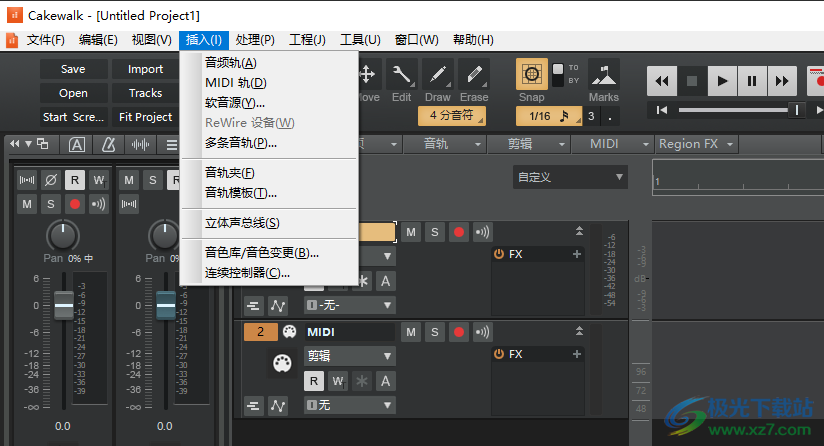824x446 pixels.
Task: Click the Fast Forward transport button
Action: (782, 81)
